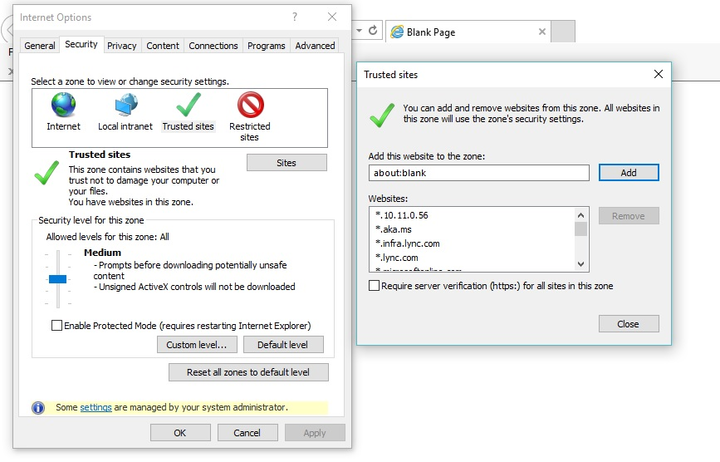720x462 pixels.
Task: Select the Local intranet zone icon
Action: tap(126, 105)
